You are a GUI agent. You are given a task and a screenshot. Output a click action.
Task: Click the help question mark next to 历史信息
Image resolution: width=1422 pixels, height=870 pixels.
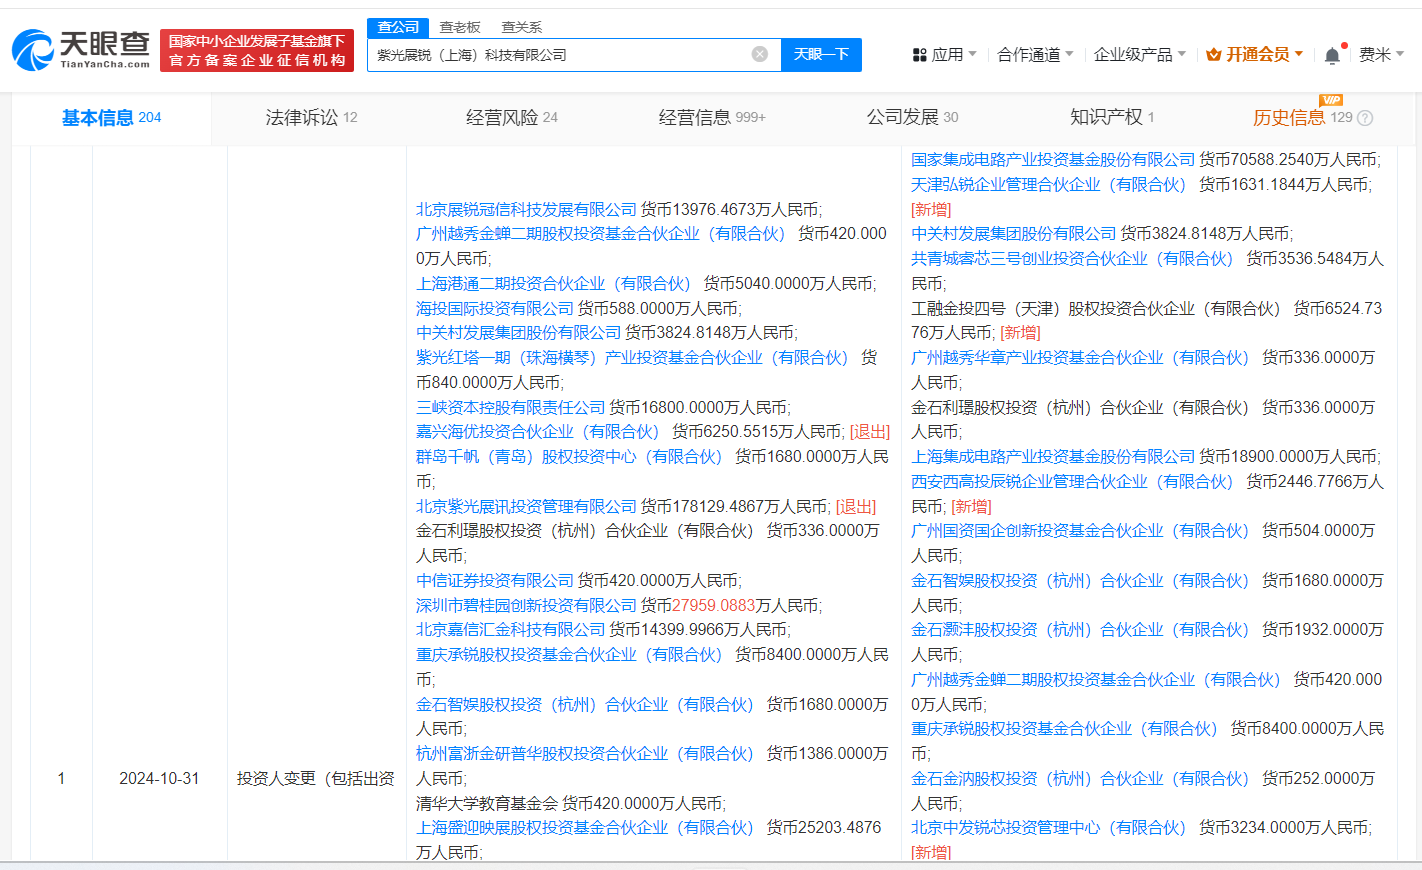[1365, 118]
